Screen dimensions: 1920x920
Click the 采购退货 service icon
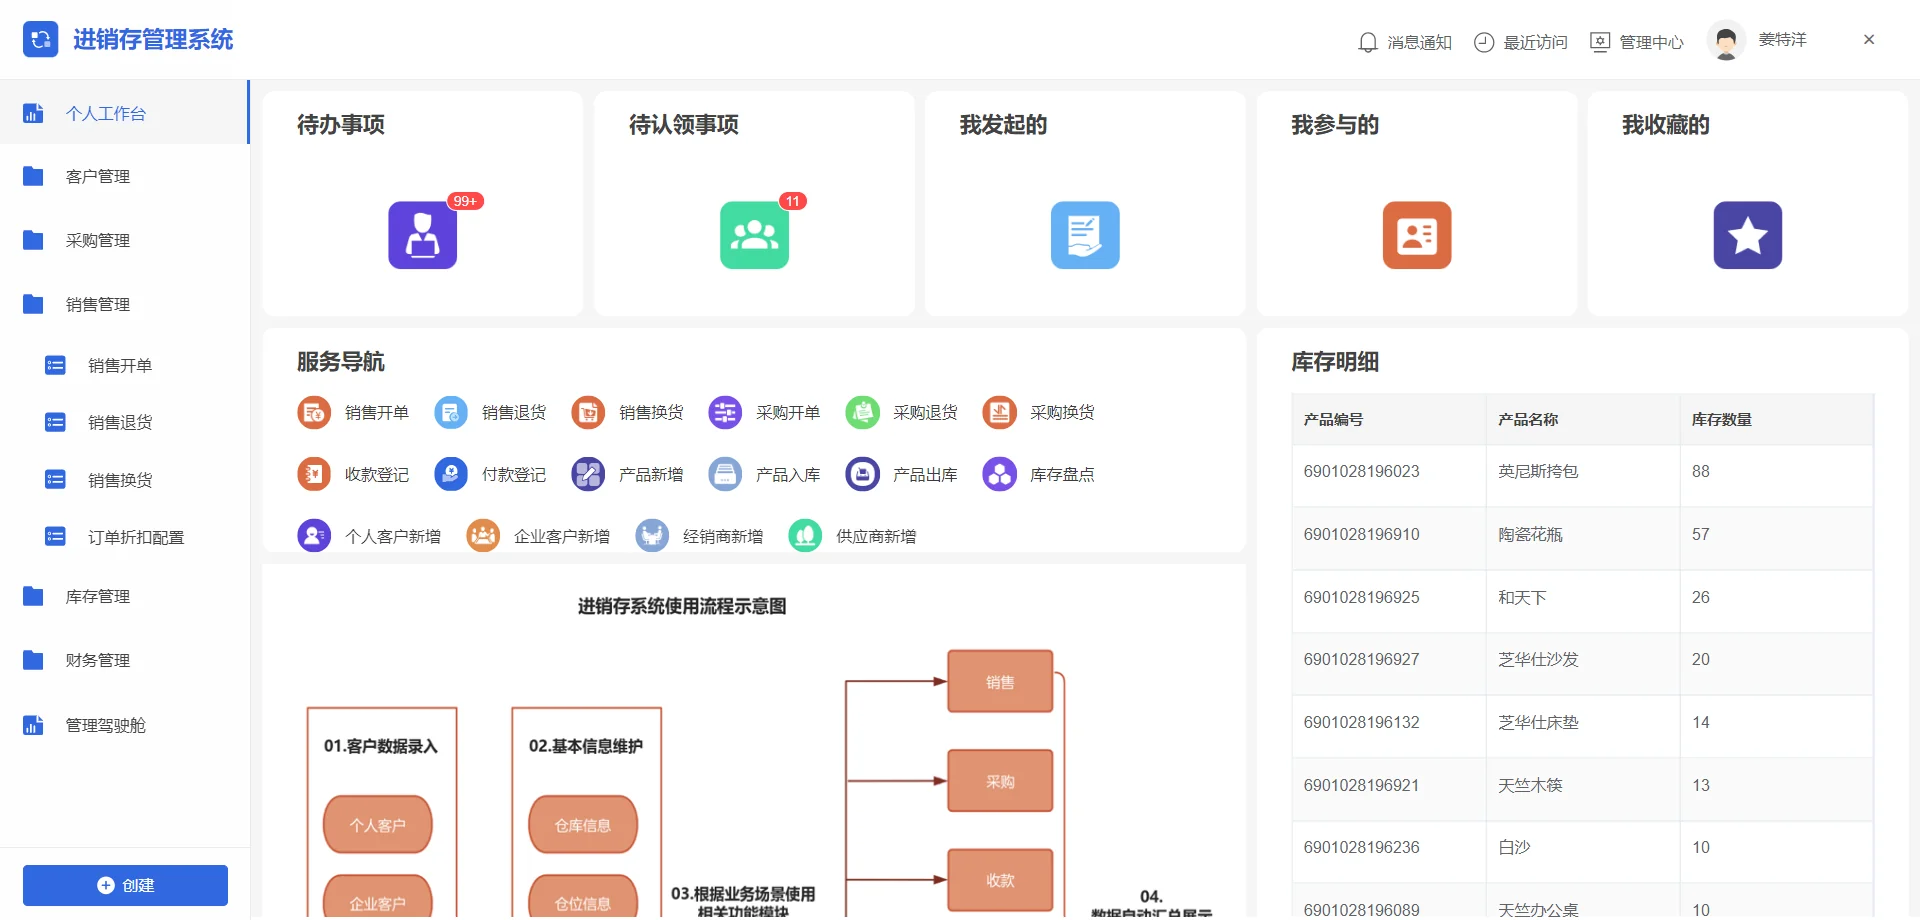click(x=862, y=412)
